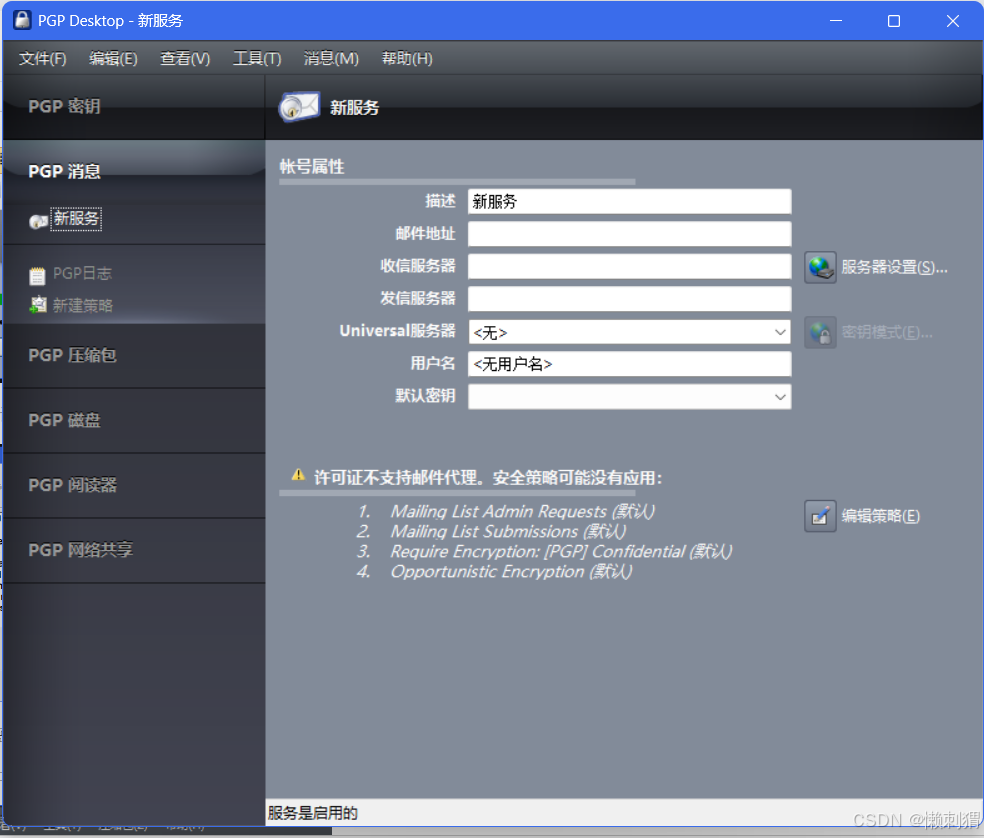This screenshot has height=838, width=984.
Task: Open PGP日志 from the sidebar
Action: tap(82, 274)
